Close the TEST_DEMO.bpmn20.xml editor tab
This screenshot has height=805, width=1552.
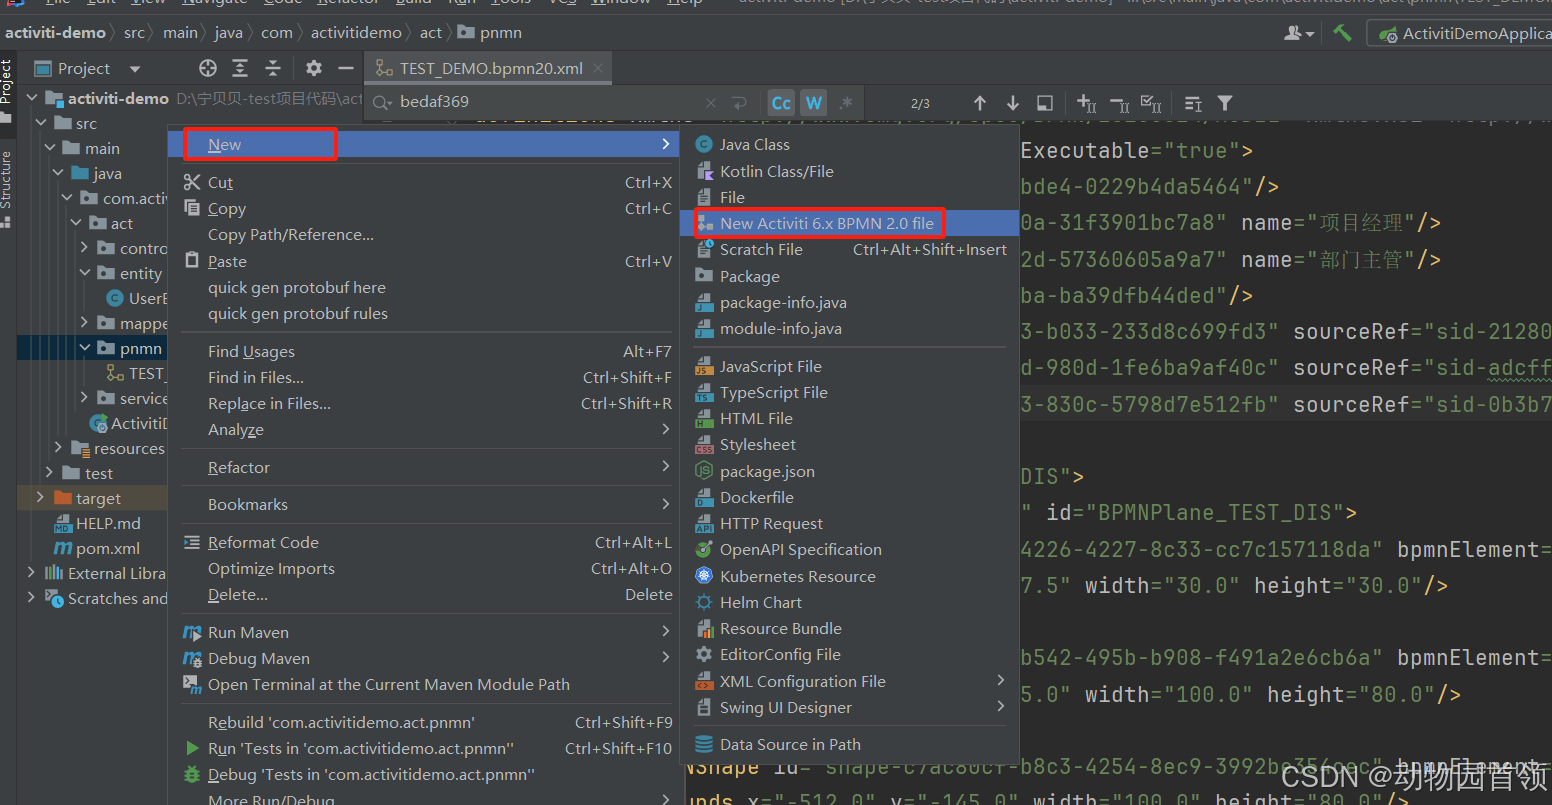(598, 68)
